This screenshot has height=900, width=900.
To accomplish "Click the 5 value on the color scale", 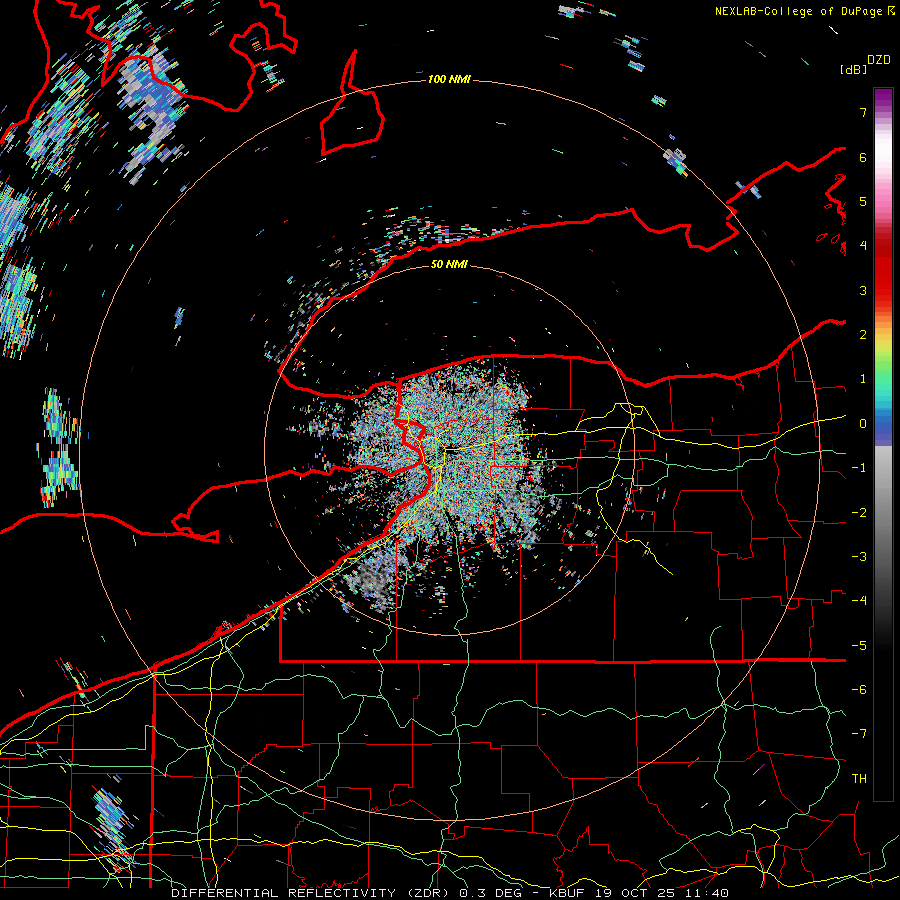I will point(863,201).
